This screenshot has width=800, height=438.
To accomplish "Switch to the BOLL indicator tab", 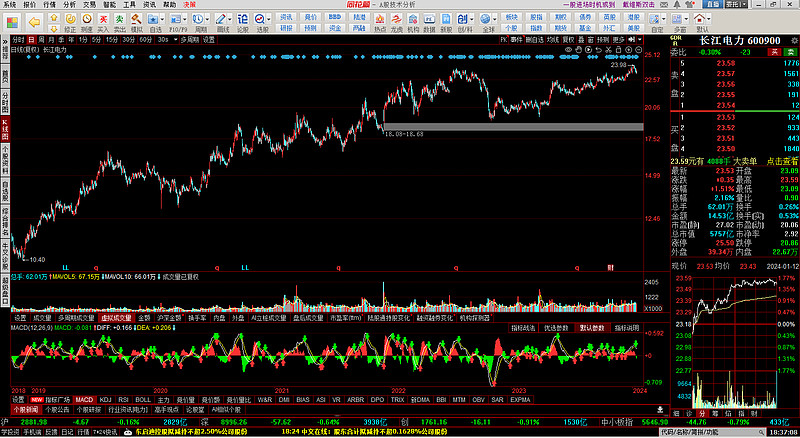I will click(143, 400).
